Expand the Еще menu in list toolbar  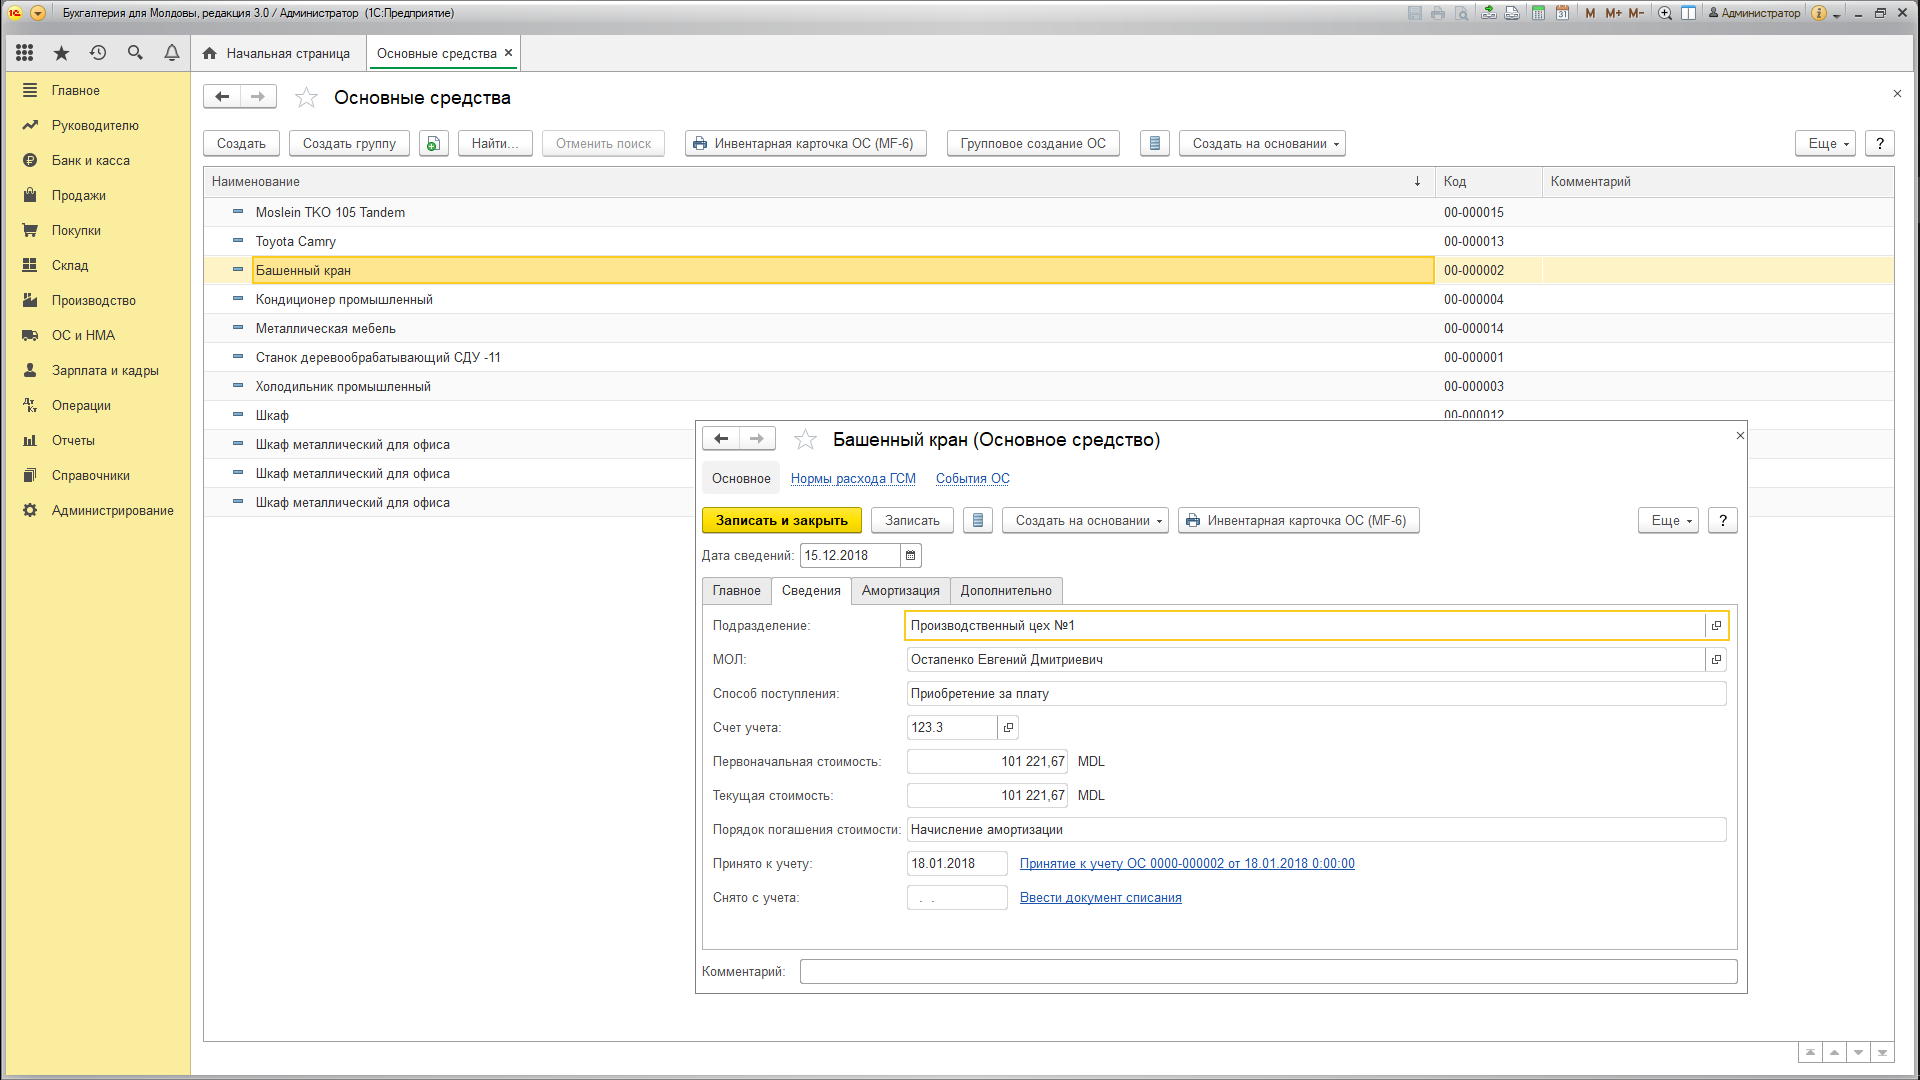point(1826,144)
